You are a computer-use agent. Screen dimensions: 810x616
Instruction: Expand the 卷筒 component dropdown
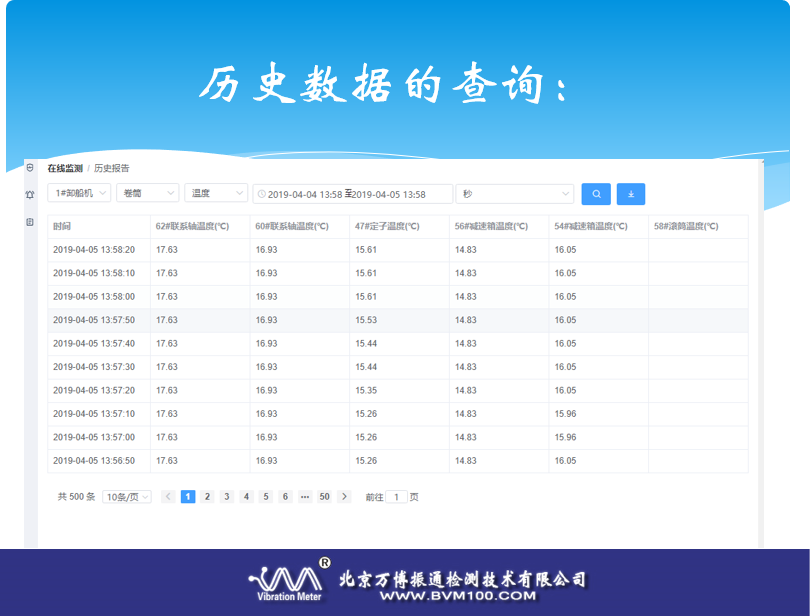(x=147, y=194)
